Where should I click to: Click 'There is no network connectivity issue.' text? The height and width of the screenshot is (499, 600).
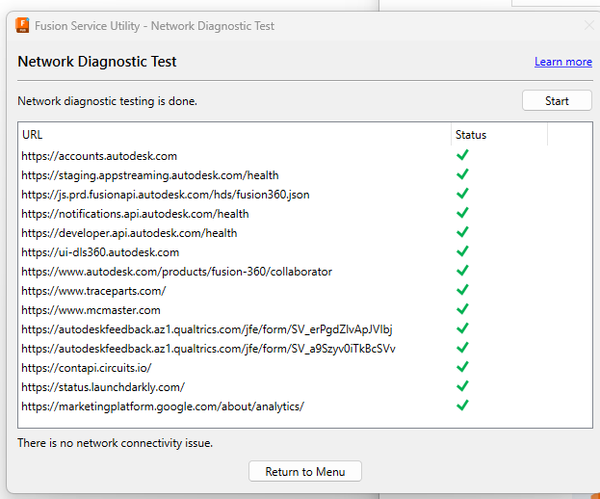click(x=115, y=443)
